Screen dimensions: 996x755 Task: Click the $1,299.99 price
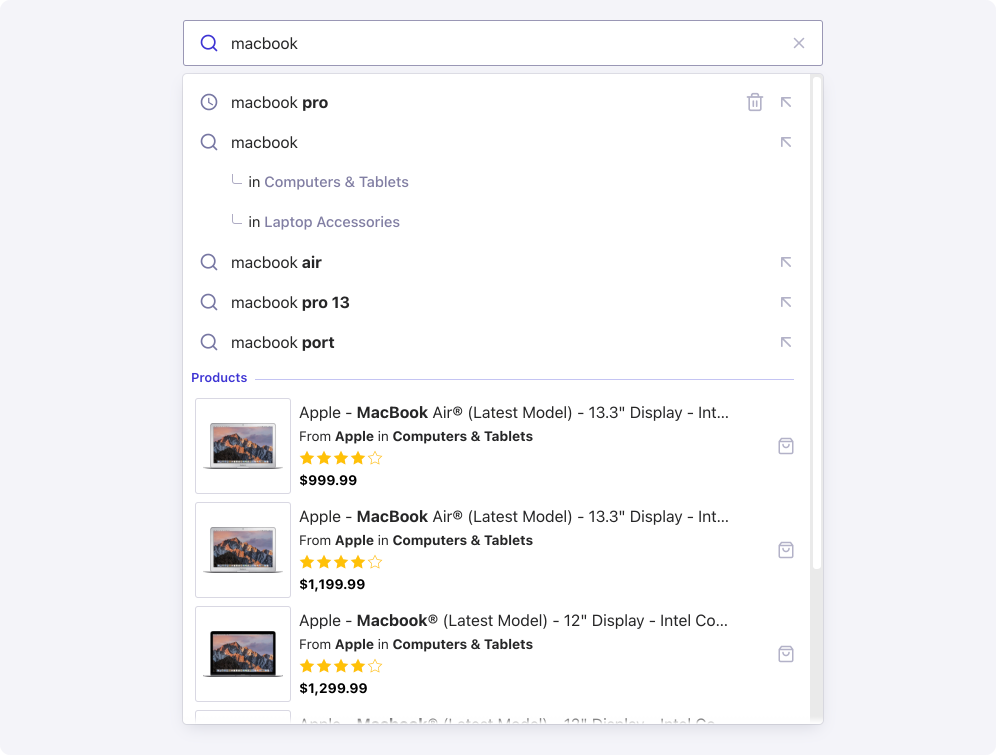point(333,688)
